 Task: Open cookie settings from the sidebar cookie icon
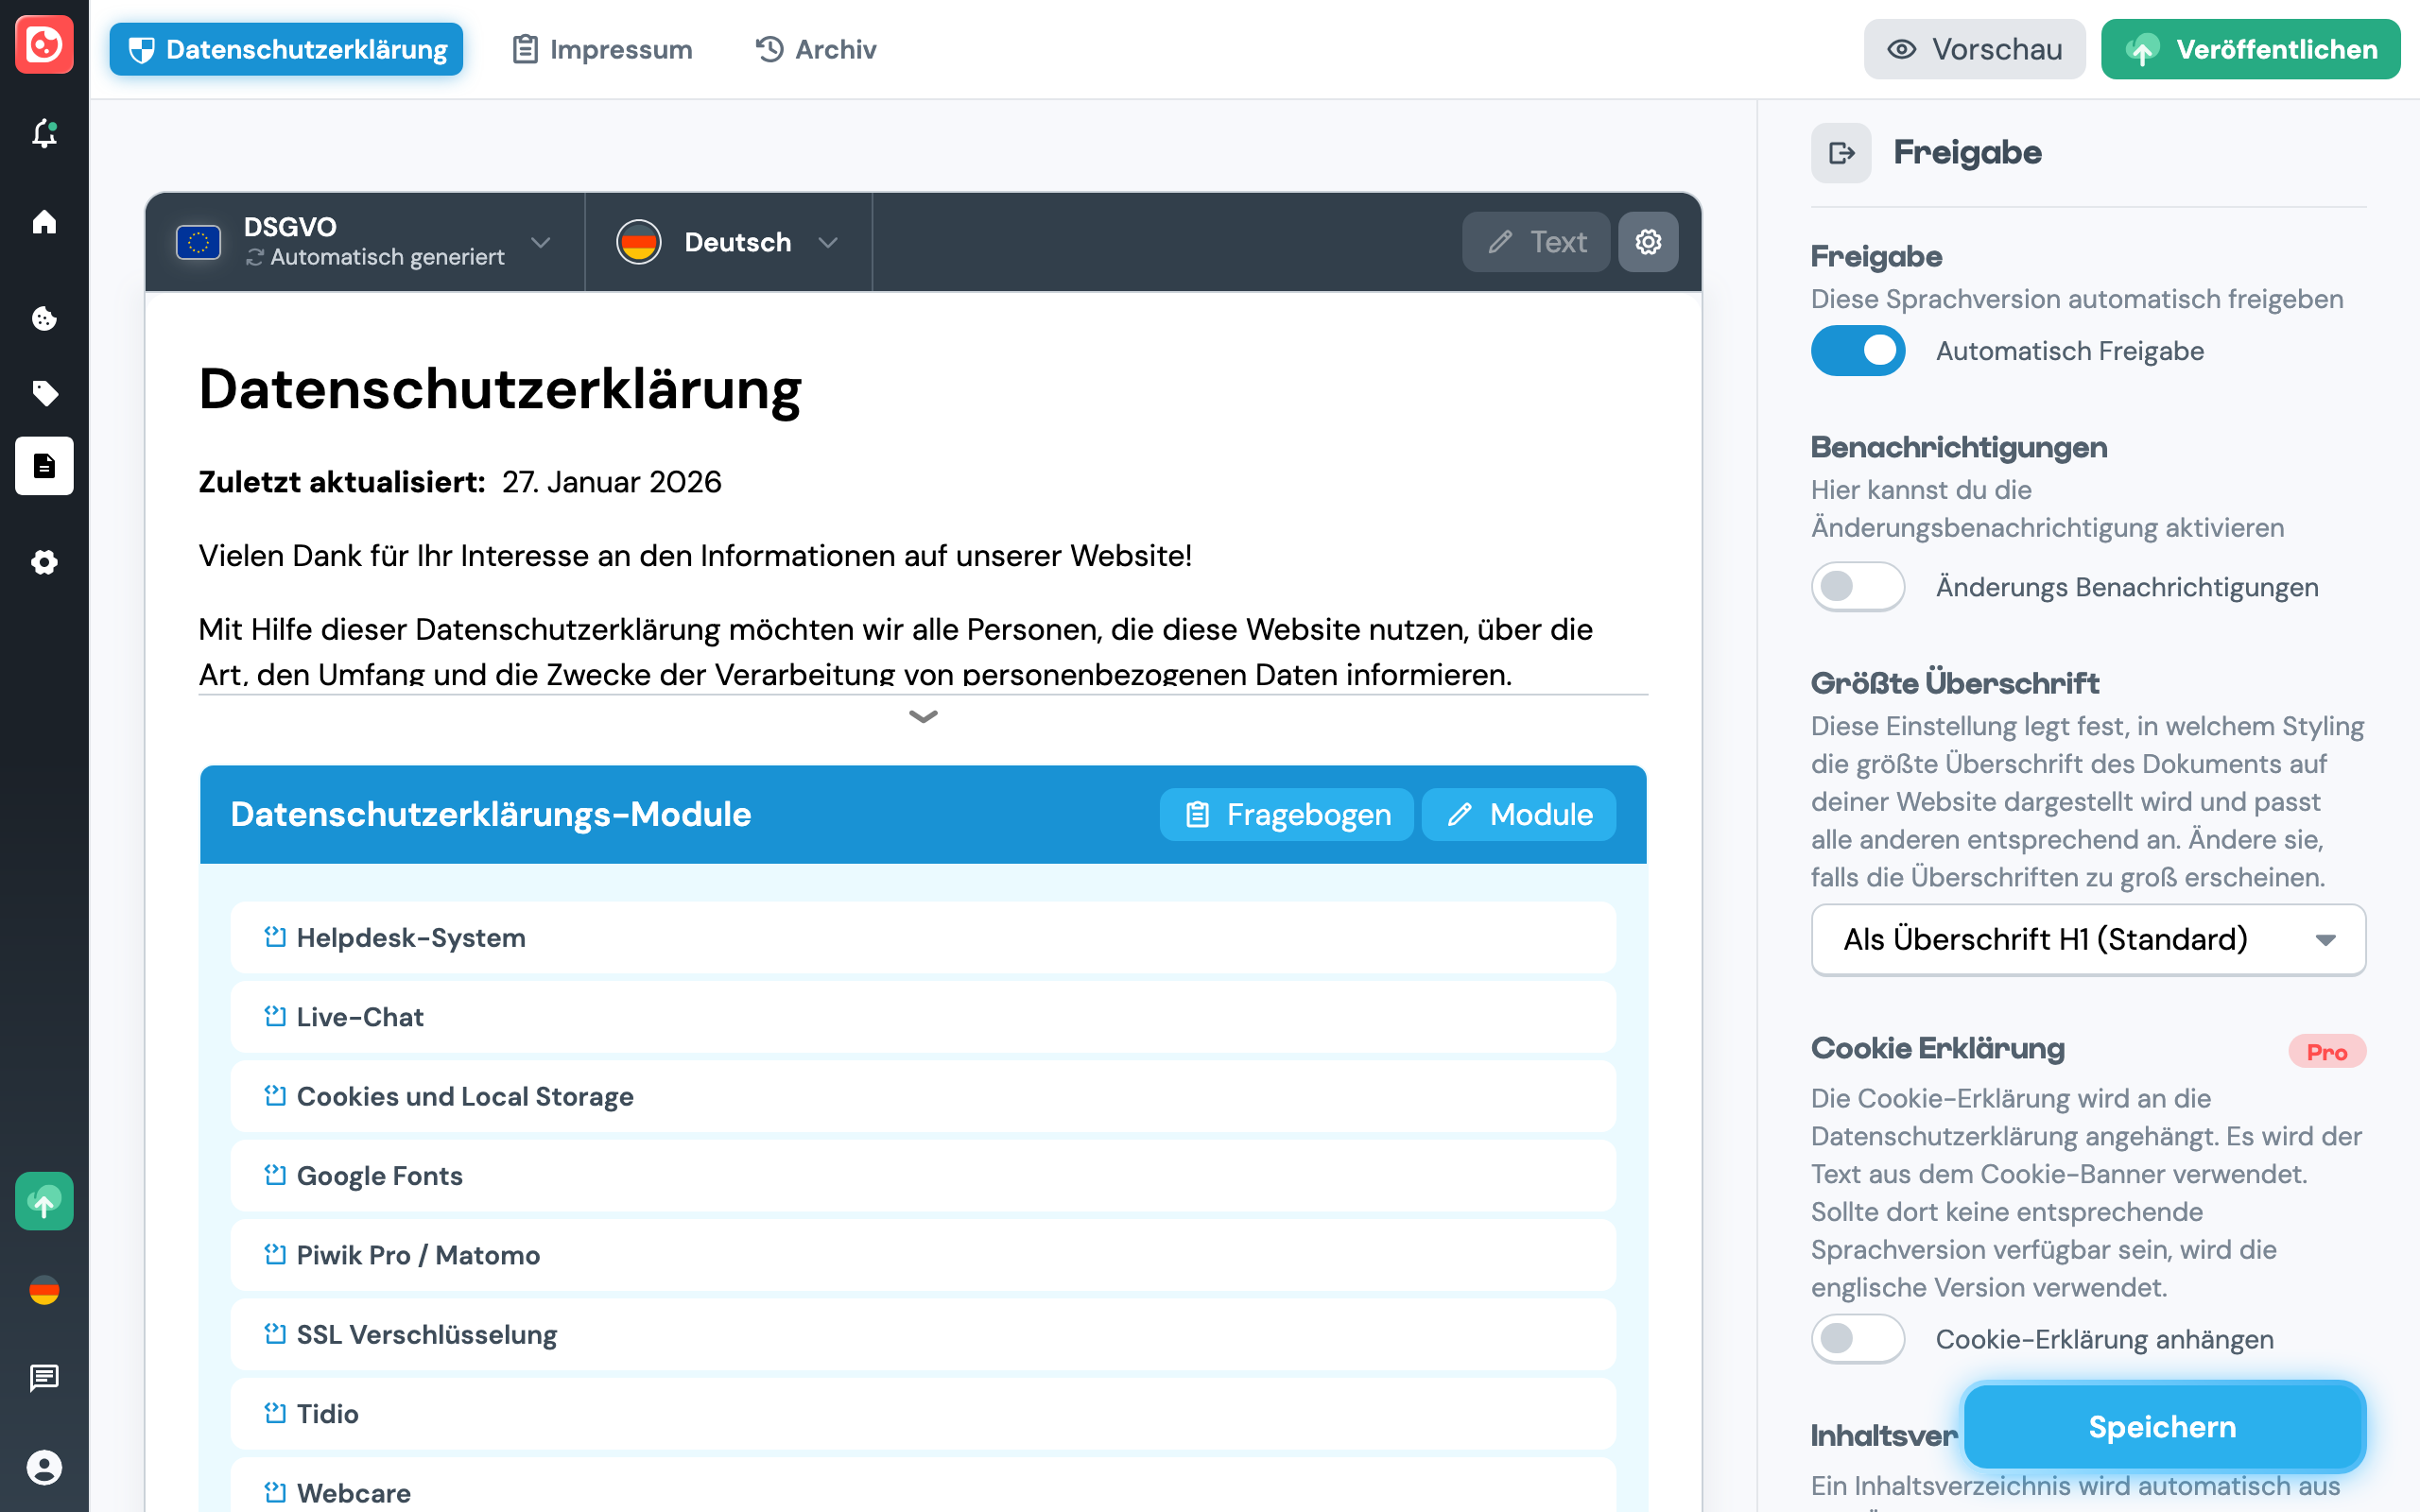tap(44, 318)
